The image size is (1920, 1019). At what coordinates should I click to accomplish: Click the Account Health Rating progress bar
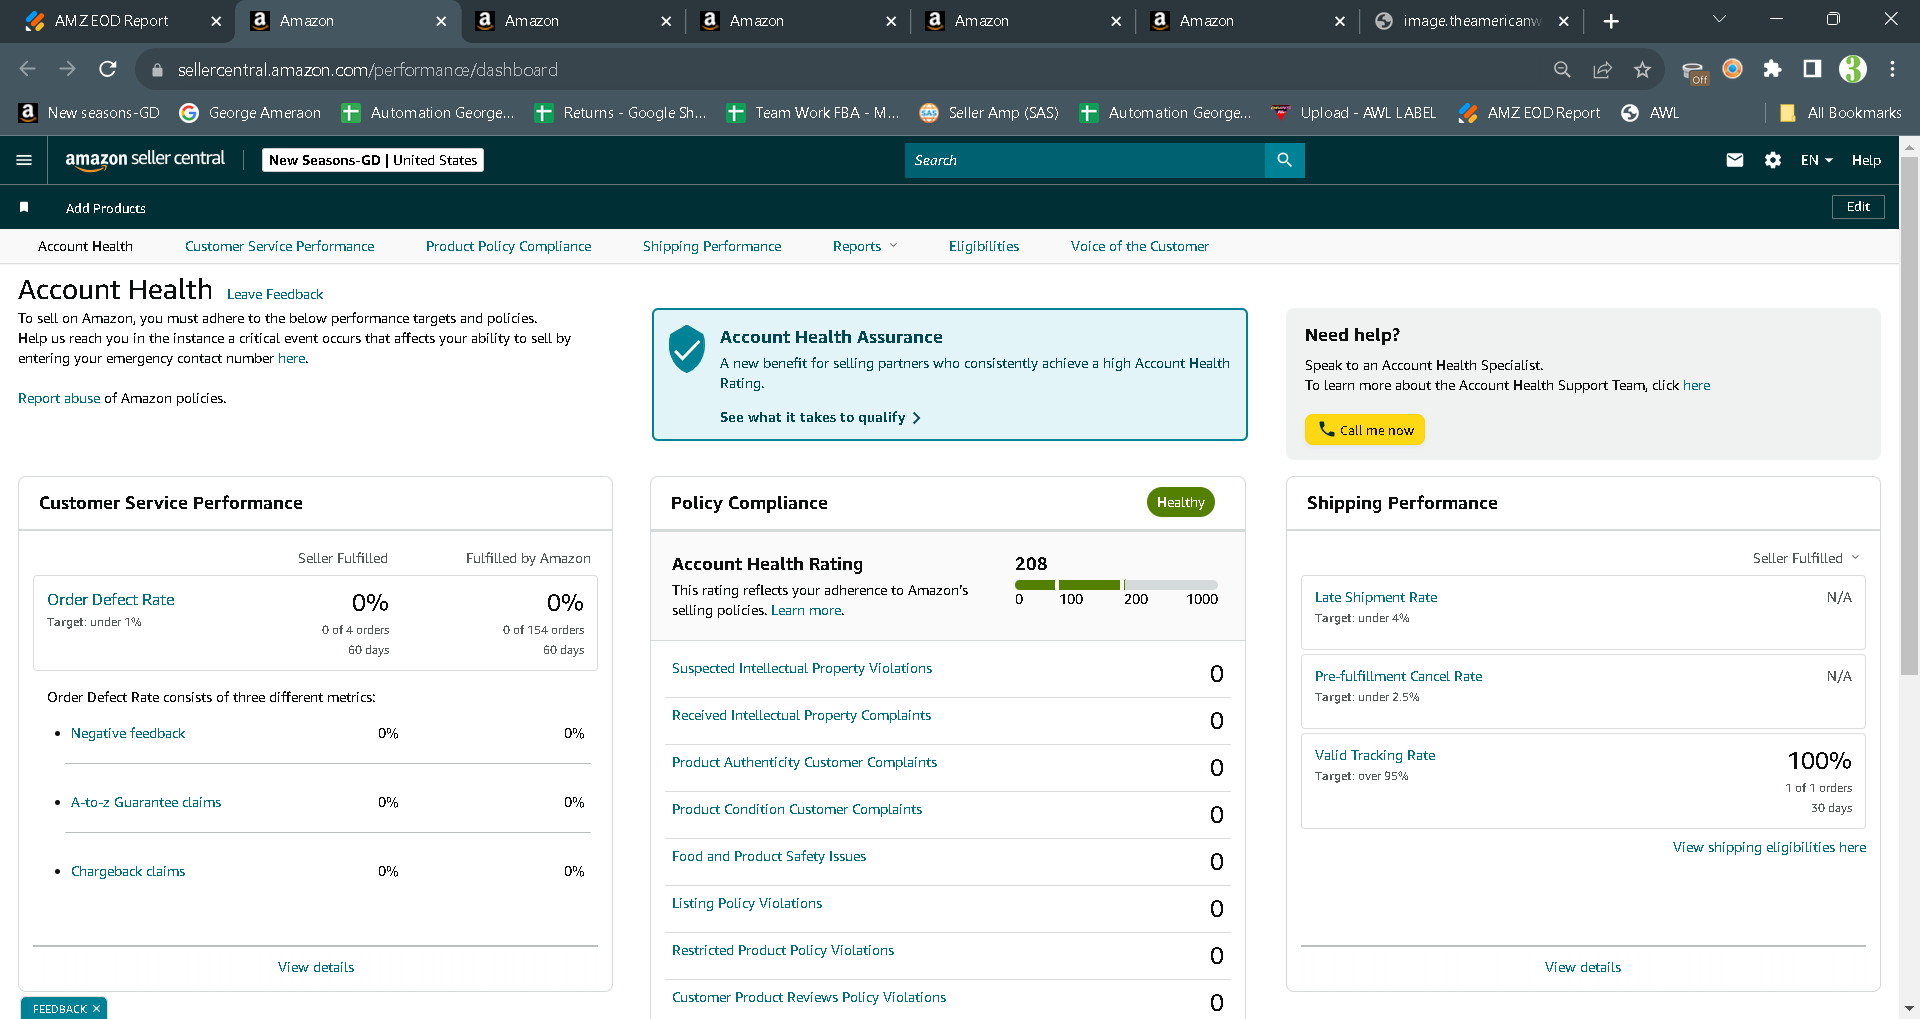(1116, 584)
